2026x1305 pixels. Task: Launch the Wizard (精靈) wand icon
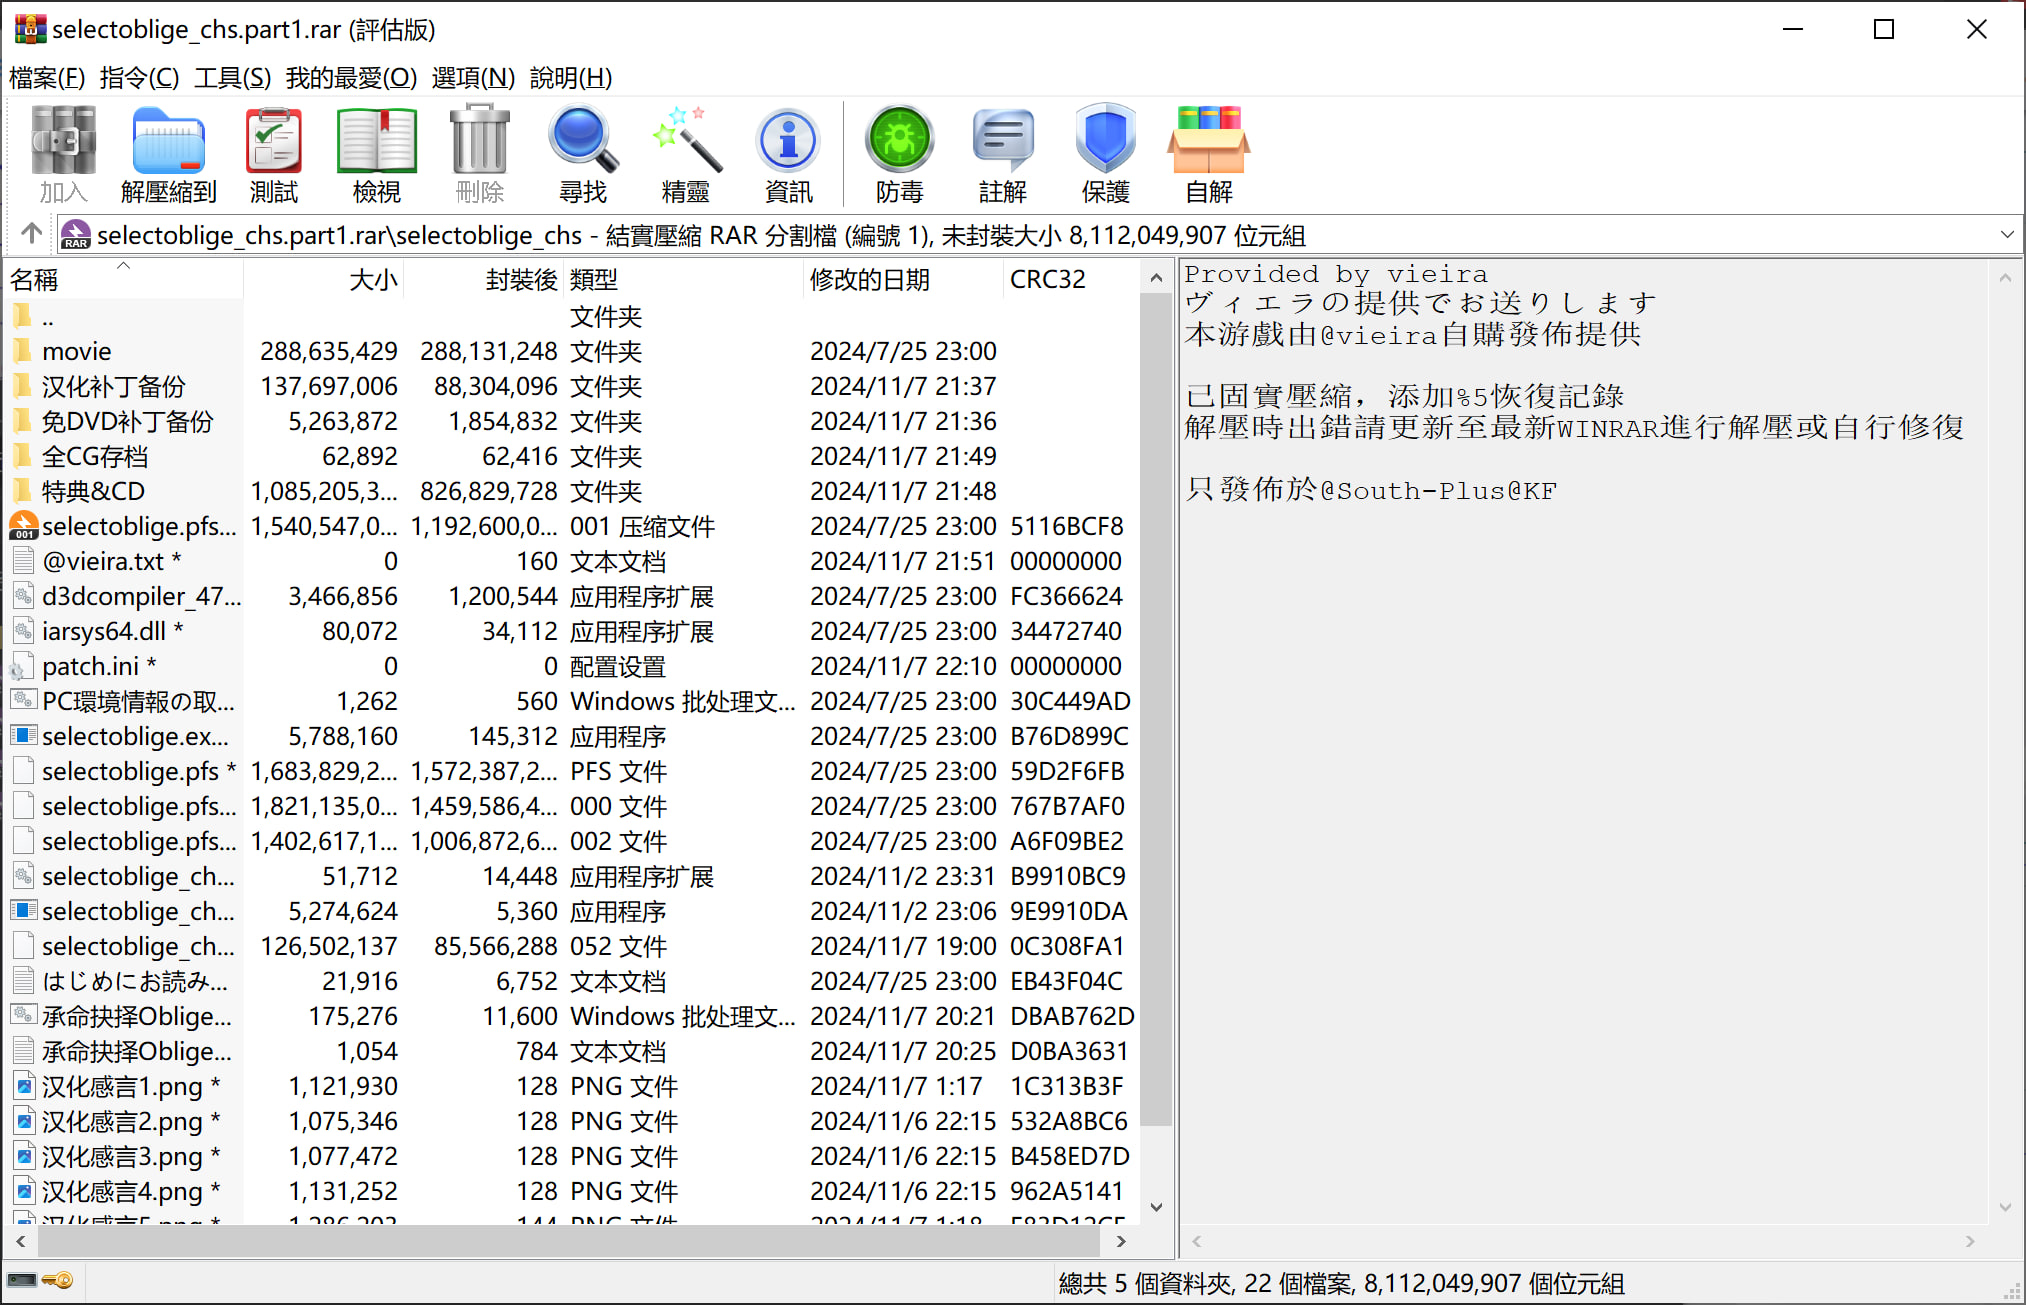coord(685,154)
